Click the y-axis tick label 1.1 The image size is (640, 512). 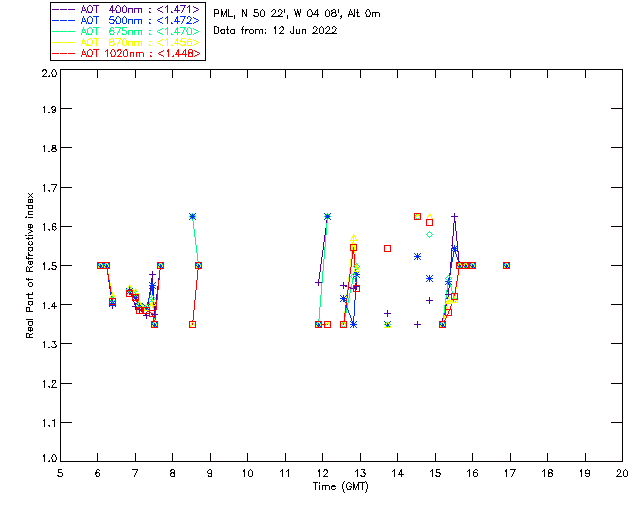(49, 423)
